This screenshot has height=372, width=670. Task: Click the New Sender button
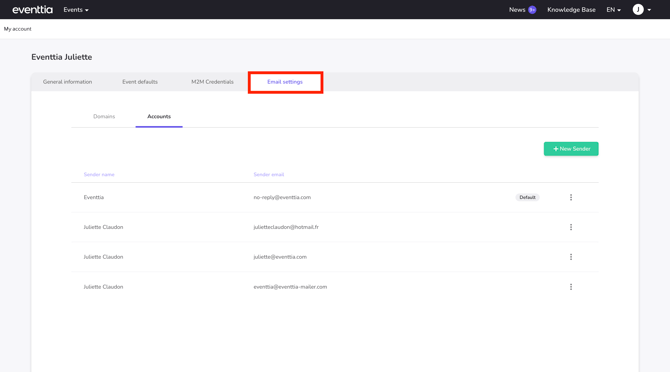571,149
